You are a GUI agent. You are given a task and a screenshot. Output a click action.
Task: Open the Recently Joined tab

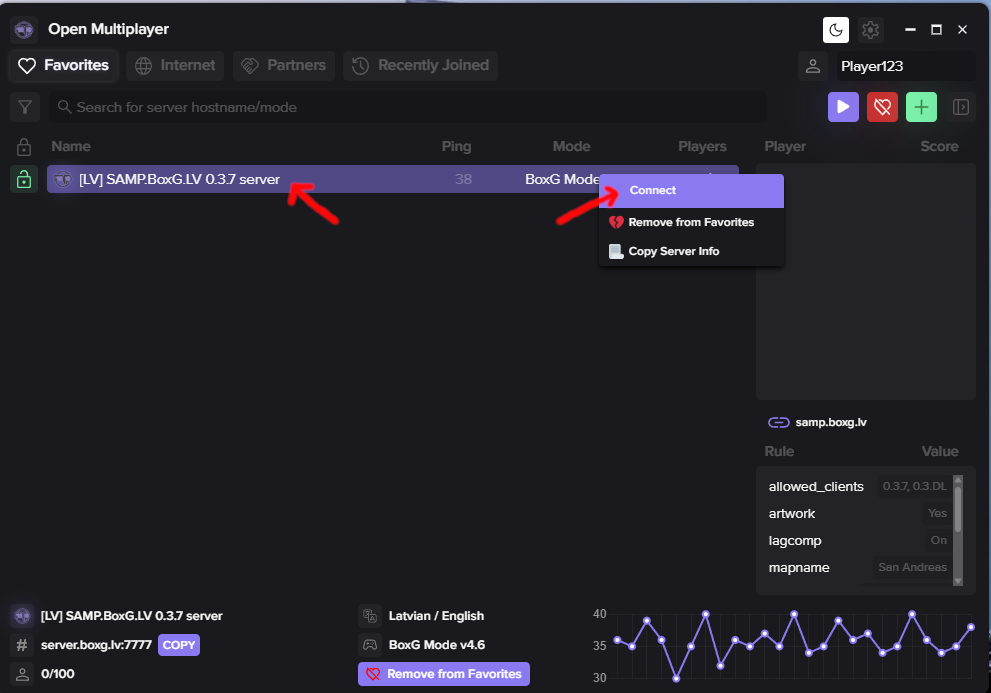pos(420,65)
